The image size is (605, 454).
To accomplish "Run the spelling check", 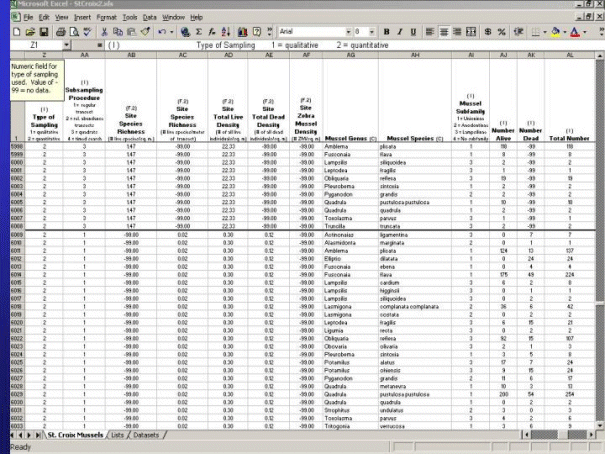I will coord(88,32).
